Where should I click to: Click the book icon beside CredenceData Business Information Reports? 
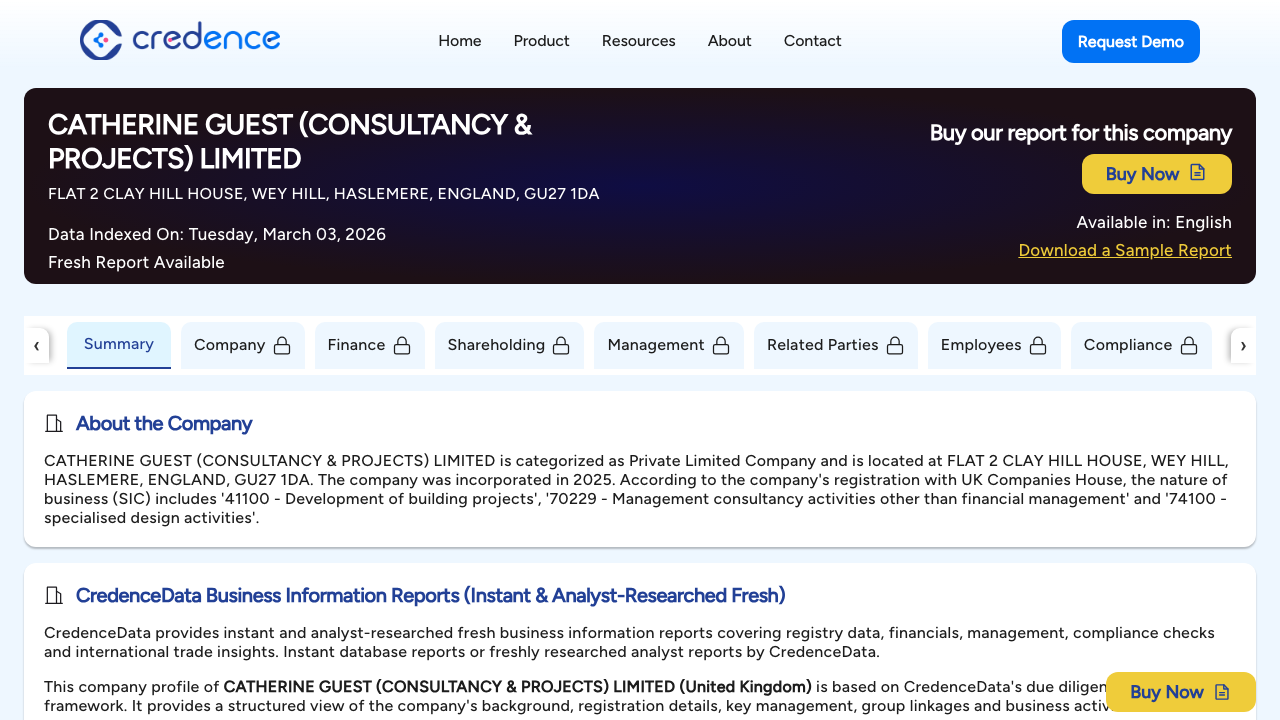pos(54,595)
